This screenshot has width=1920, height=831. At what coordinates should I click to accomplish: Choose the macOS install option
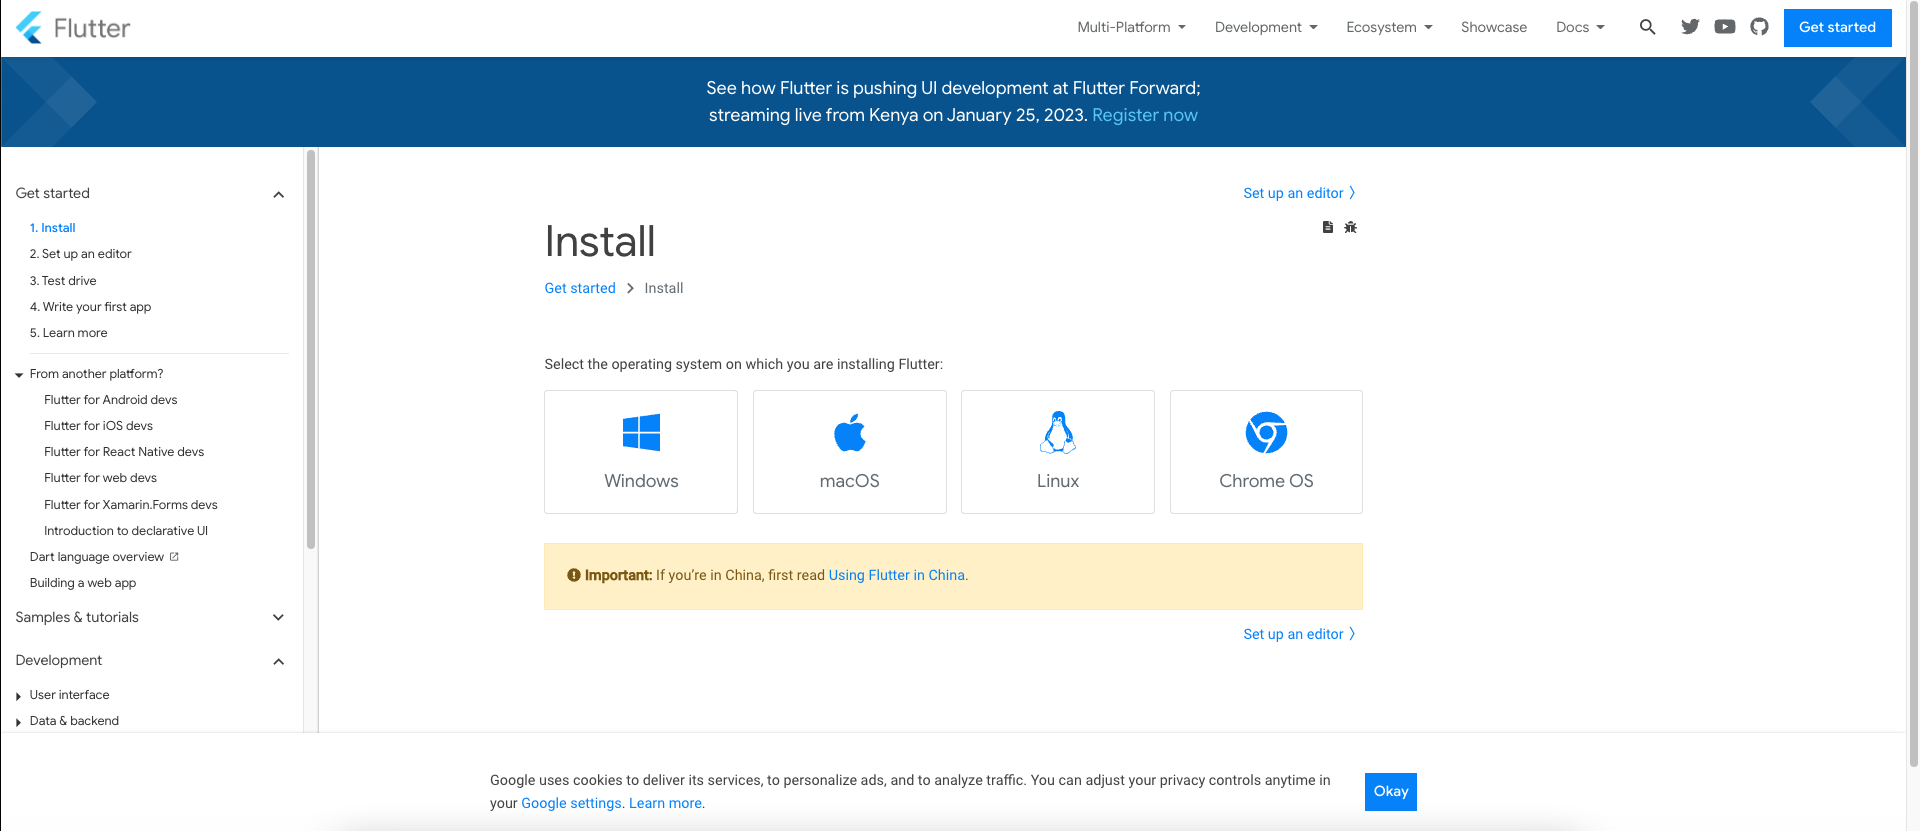(x=849, y=452)
